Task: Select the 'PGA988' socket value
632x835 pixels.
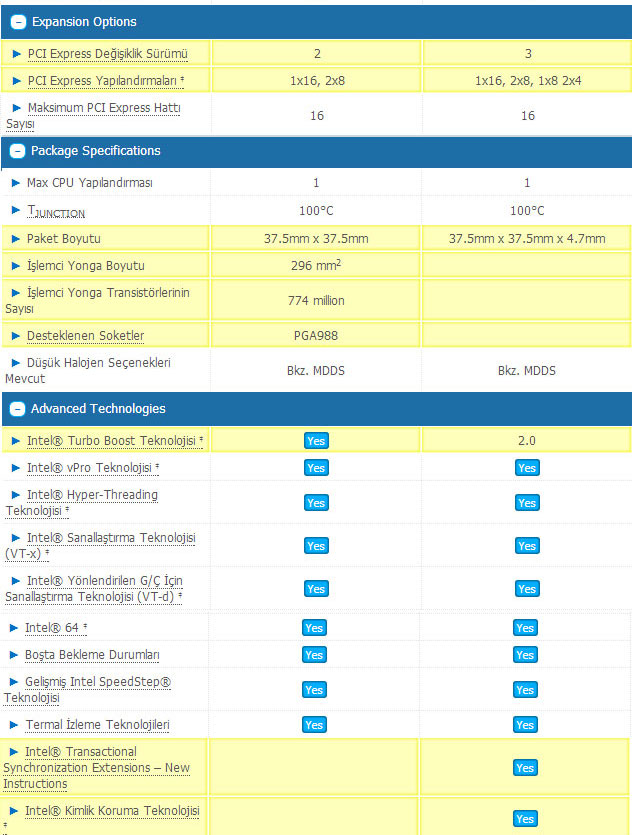Action: coord(316,336)
